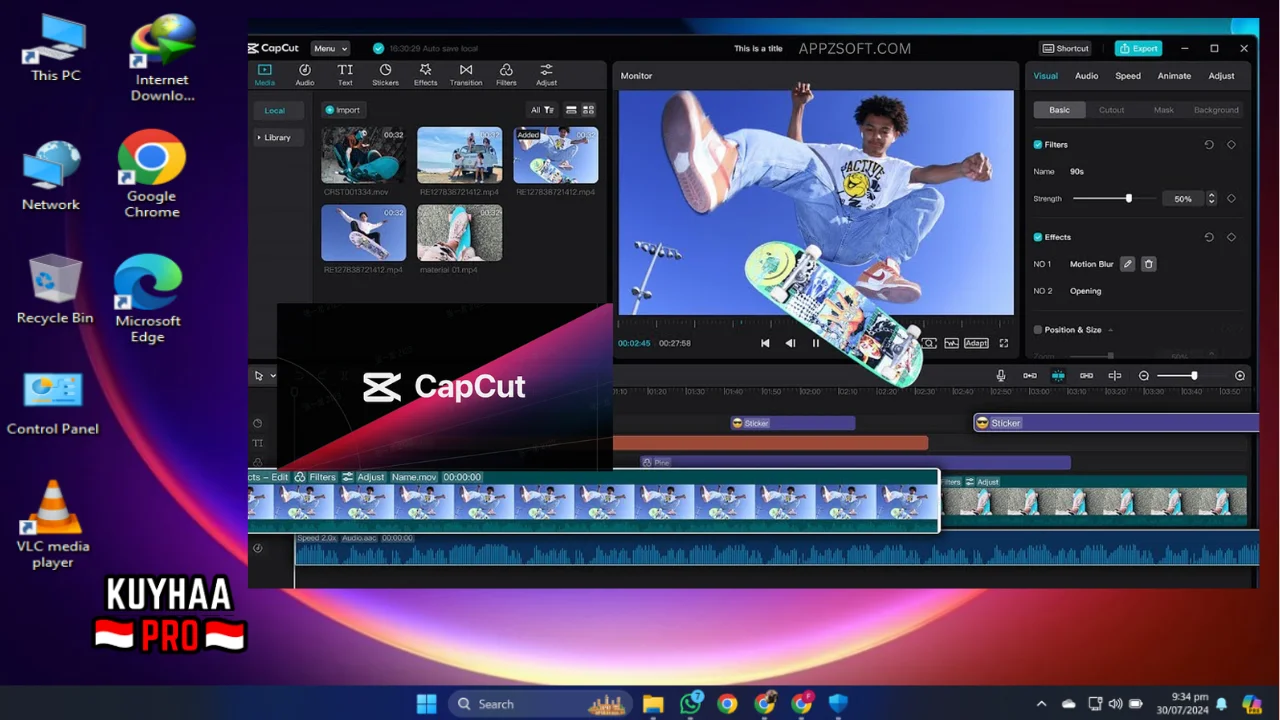Open the Effects panel icon

(x=425, y=70)
